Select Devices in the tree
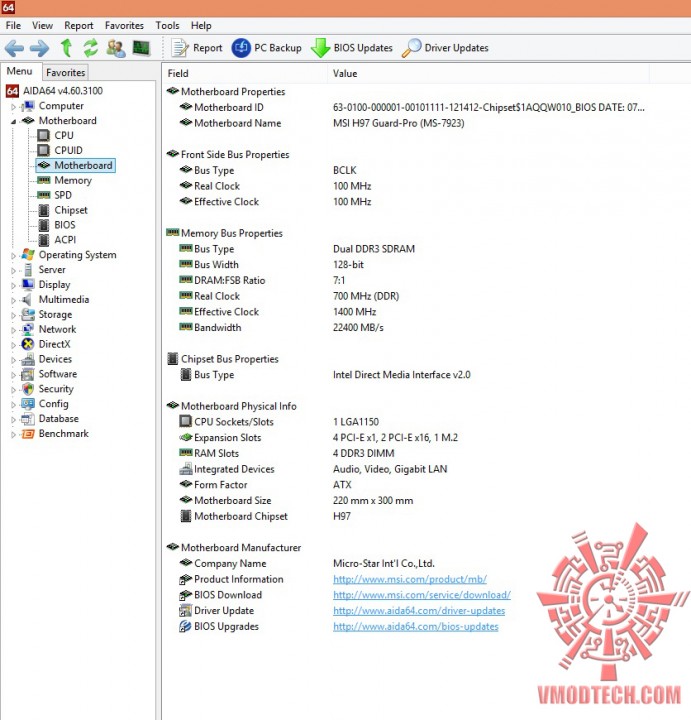Viewport: 691px width, 720px height. [55, 359]
